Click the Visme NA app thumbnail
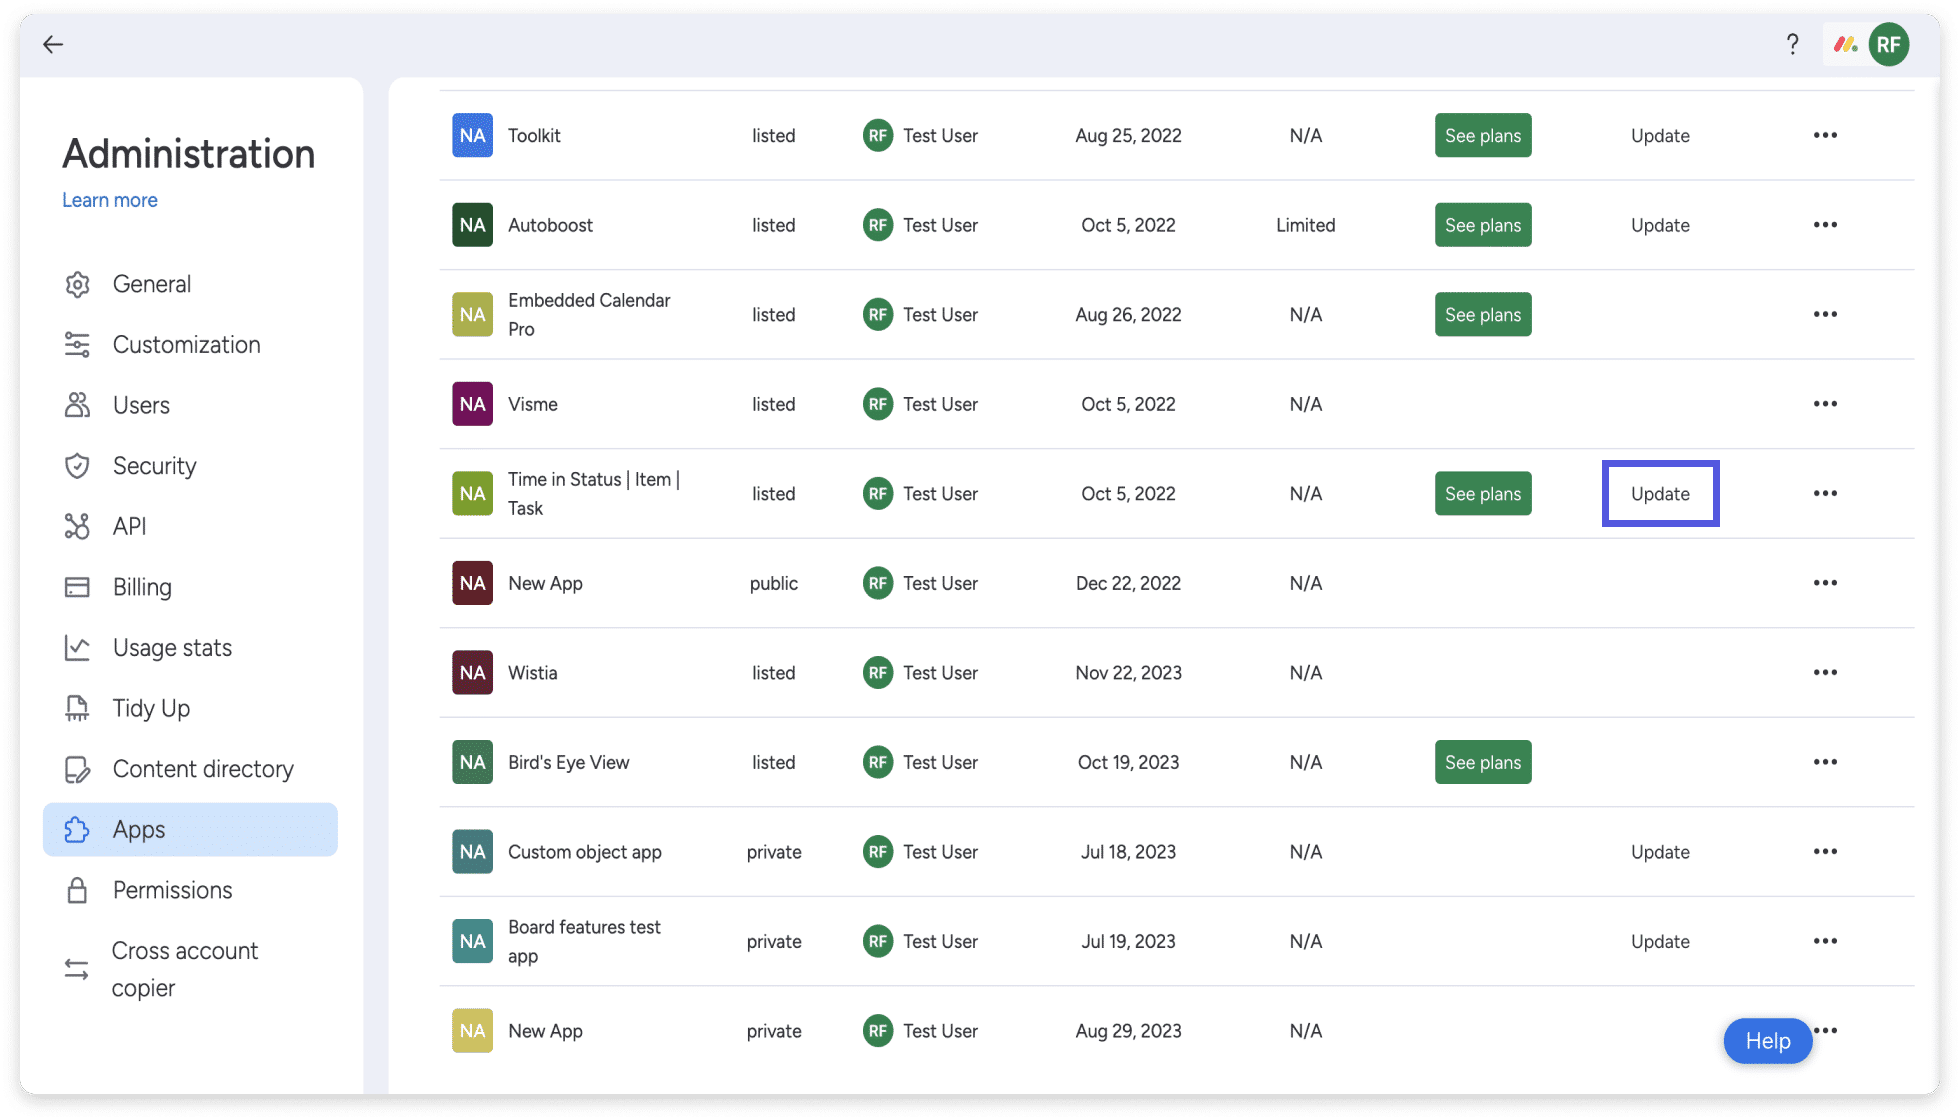Image resolution: width=1960 pixels, height=1120 pixels. [472, 404]
